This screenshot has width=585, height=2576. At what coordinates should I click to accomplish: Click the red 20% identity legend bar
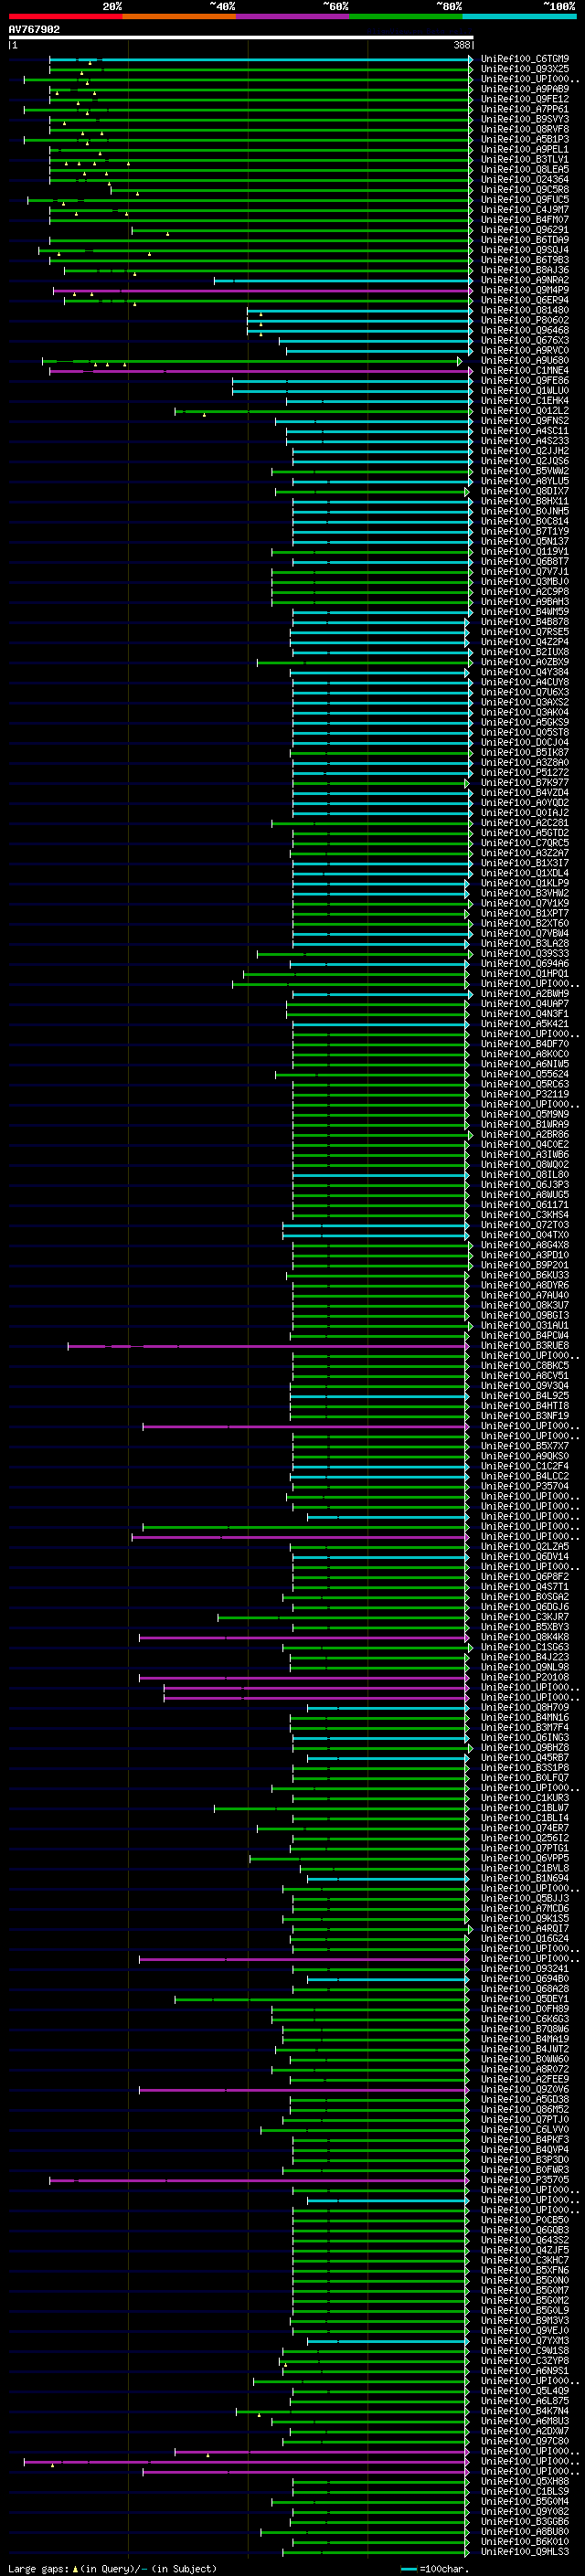(65, 17)
